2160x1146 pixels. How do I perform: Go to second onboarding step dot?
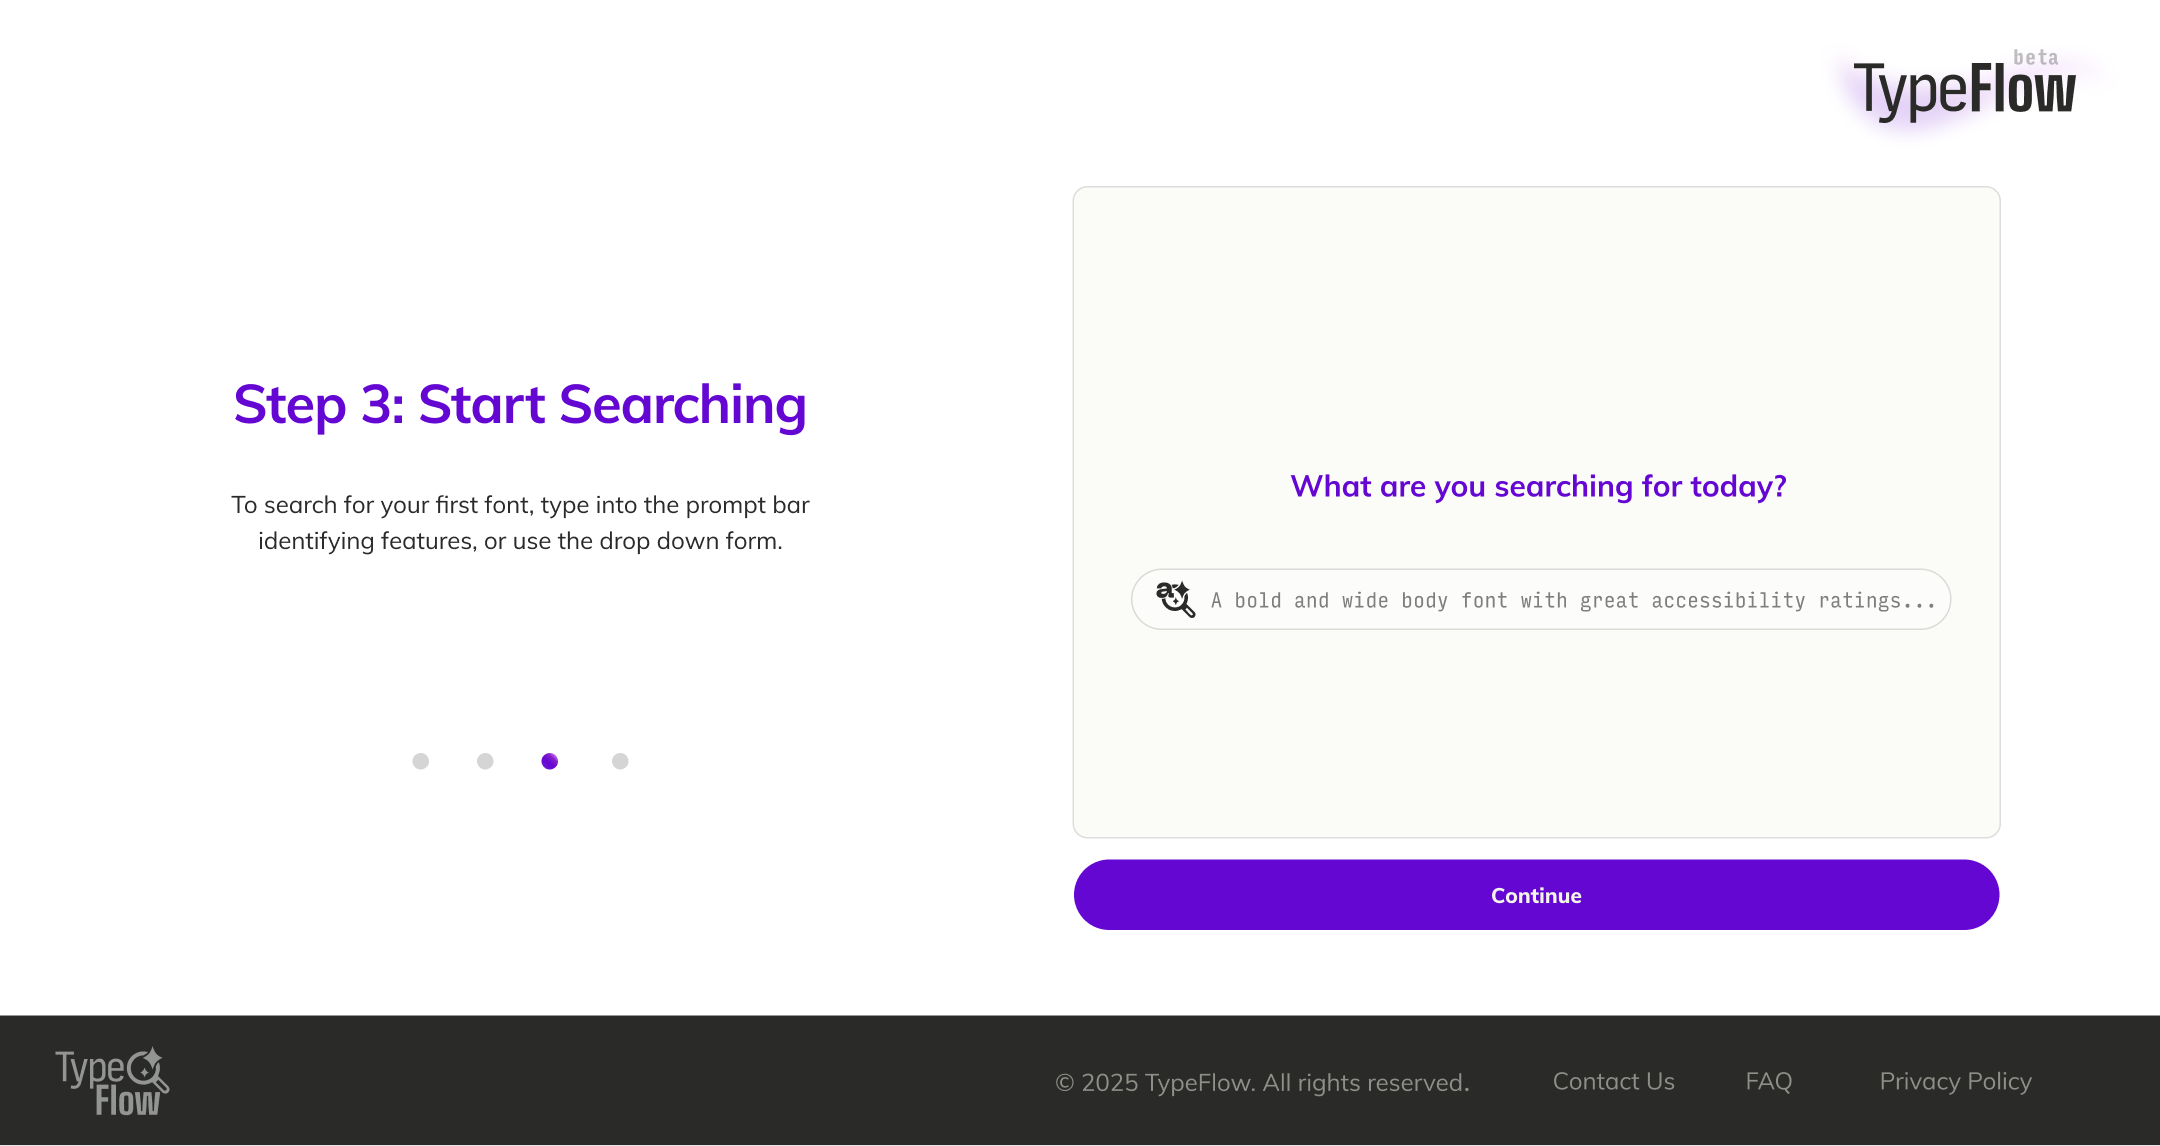pyautogui.click(x=485, y=761)
